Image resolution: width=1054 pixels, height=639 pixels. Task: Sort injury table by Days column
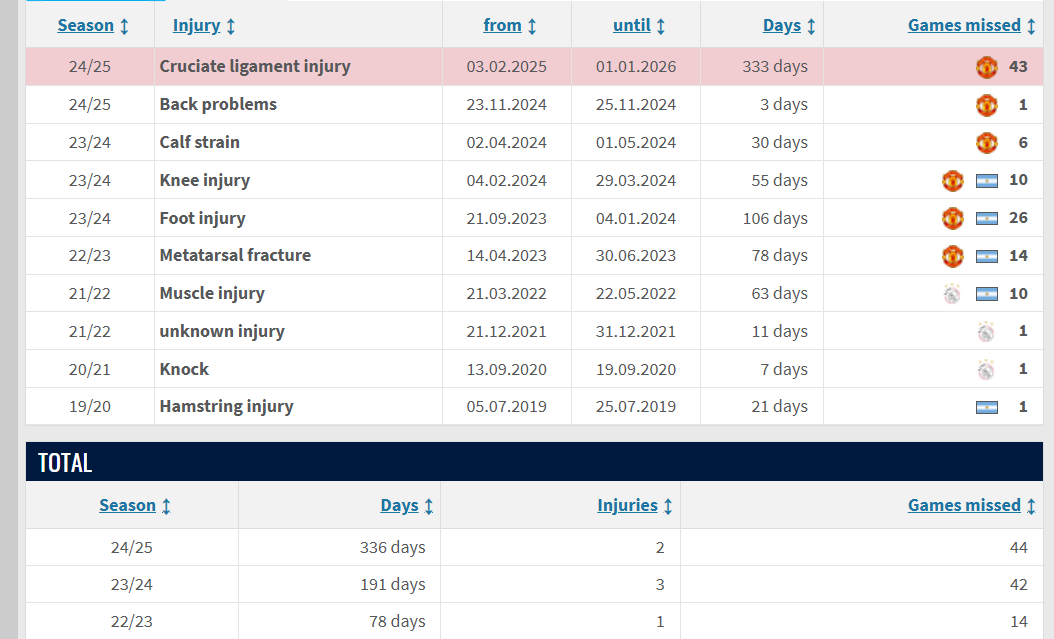point(789,26)
